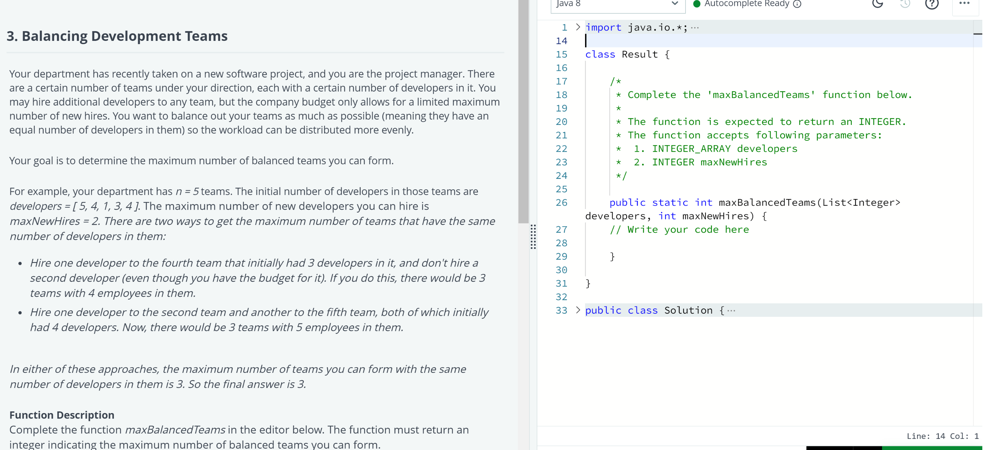The image size is (1000, 450).
Task: Expand the folded public class Solution block
Action: pos(578,310)
